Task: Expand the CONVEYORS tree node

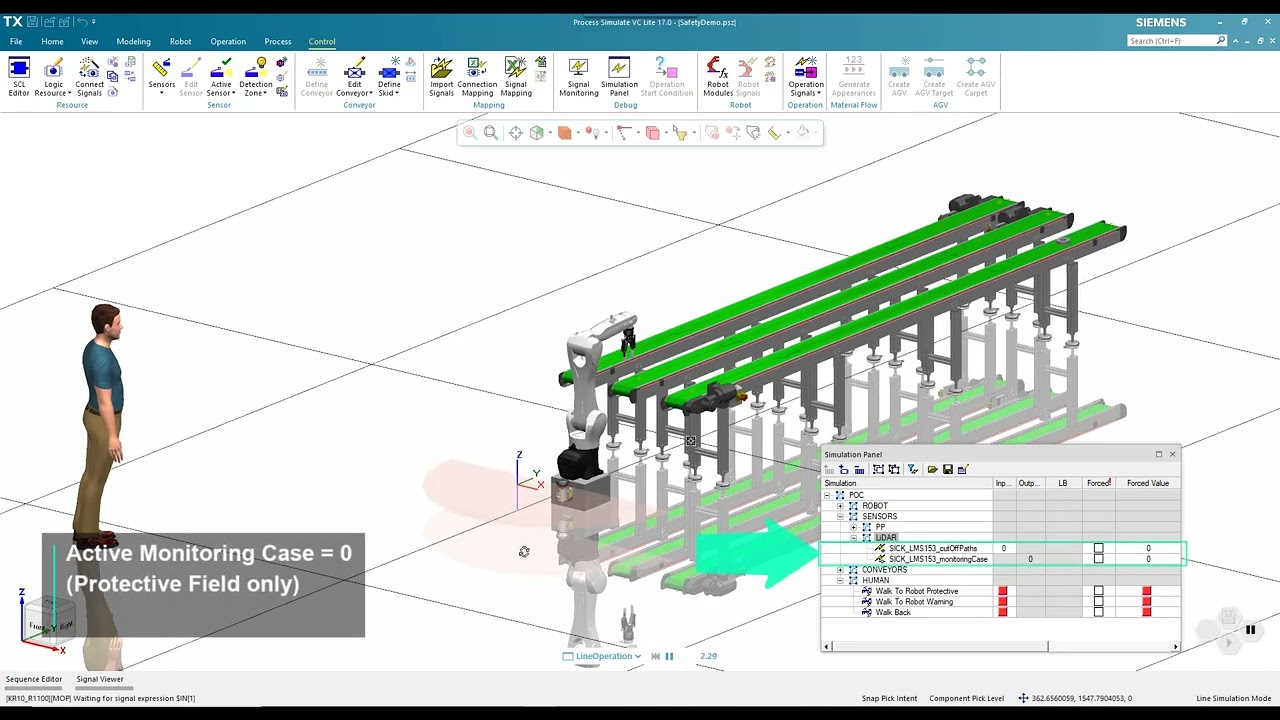Action: coord(840,570)
